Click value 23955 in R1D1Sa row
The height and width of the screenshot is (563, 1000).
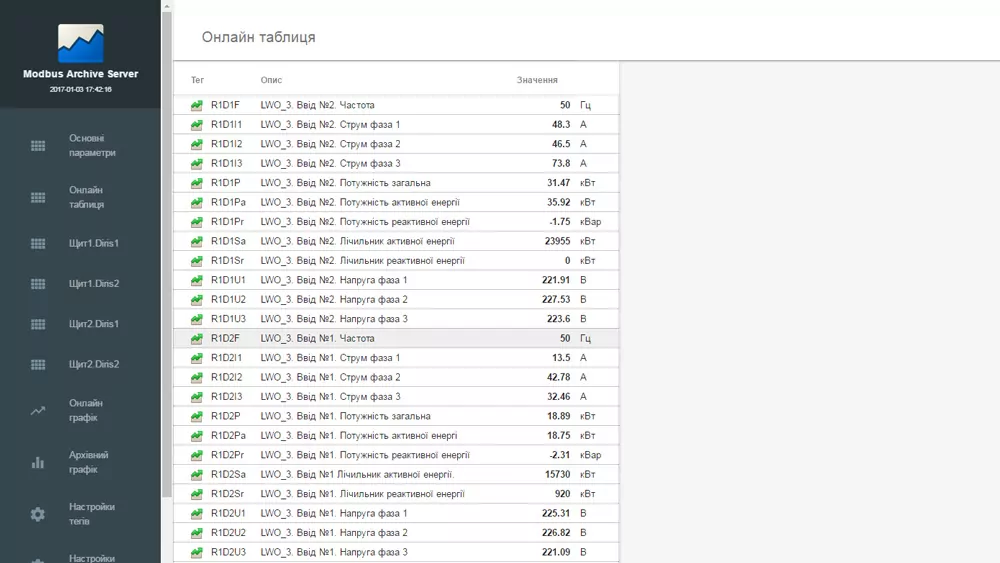pos(557,242)
